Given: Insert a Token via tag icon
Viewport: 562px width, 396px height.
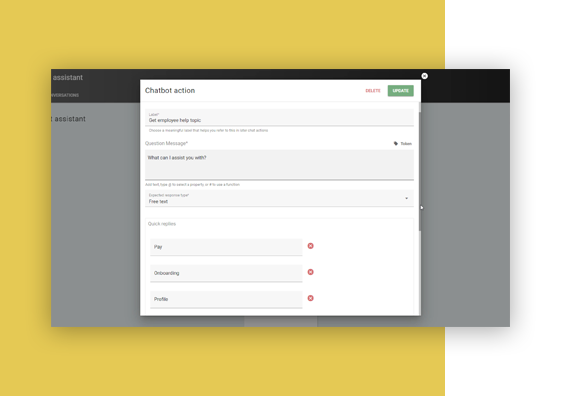Looking at the screenshot, I should [403, 144].
